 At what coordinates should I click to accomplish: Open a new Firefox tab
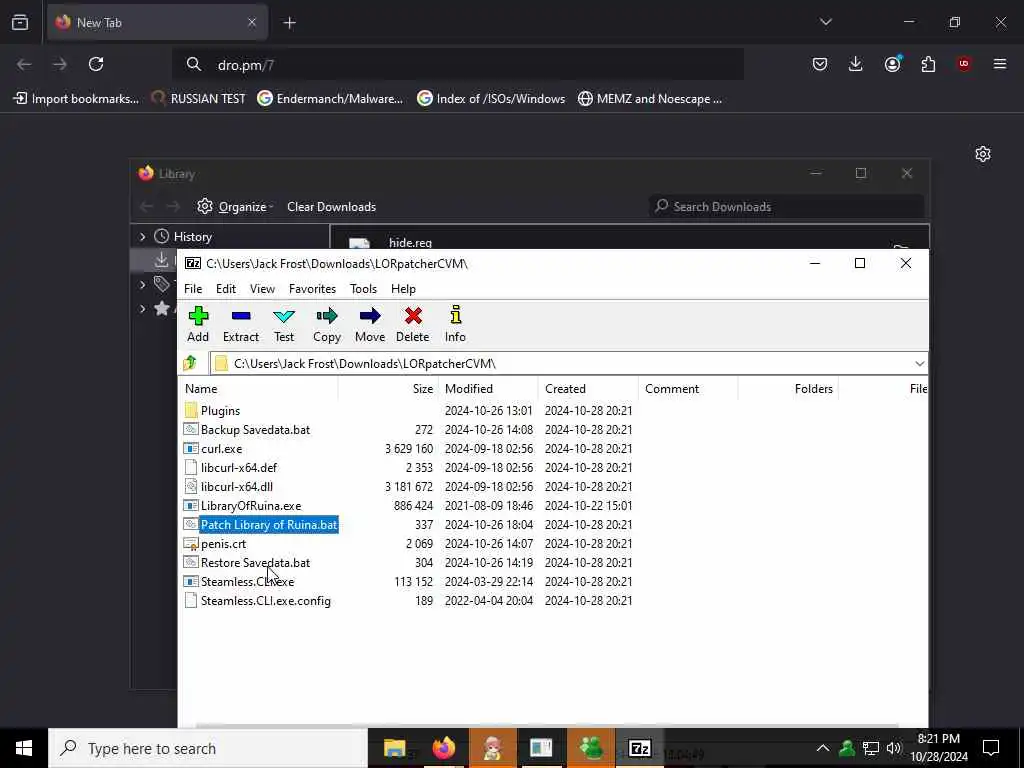point(289,23)
